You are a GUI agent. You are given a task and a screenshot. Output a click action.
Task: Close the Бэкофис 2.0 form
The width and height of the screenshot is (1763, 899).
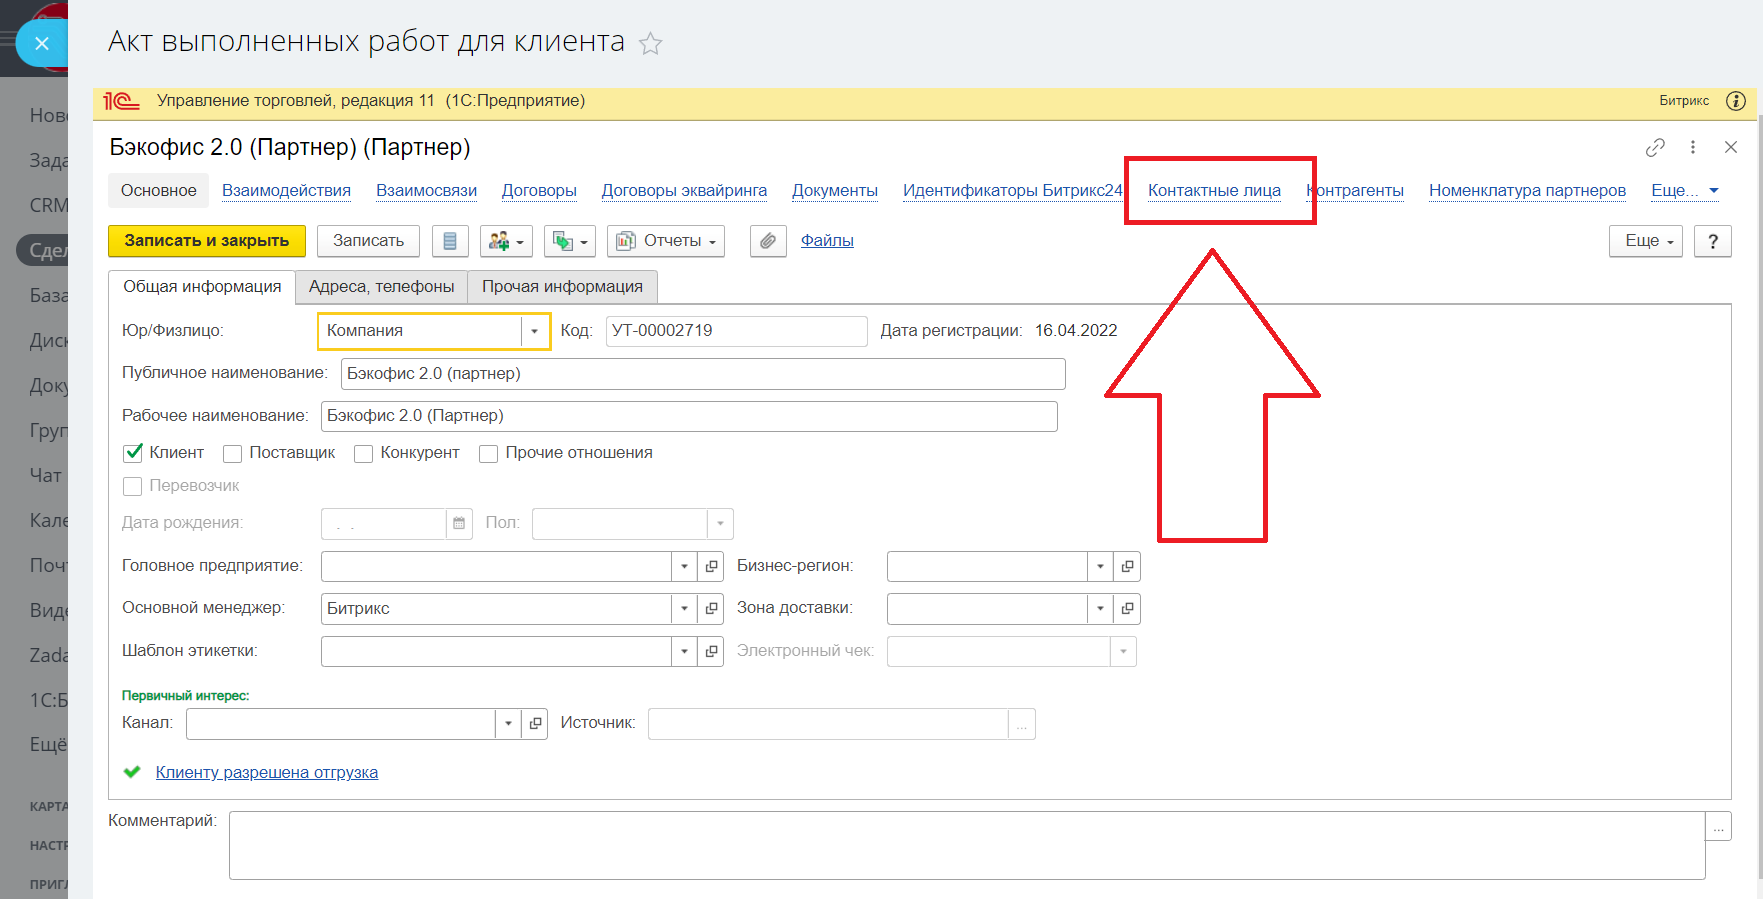pyautogui.click(x=1731, y=147)
